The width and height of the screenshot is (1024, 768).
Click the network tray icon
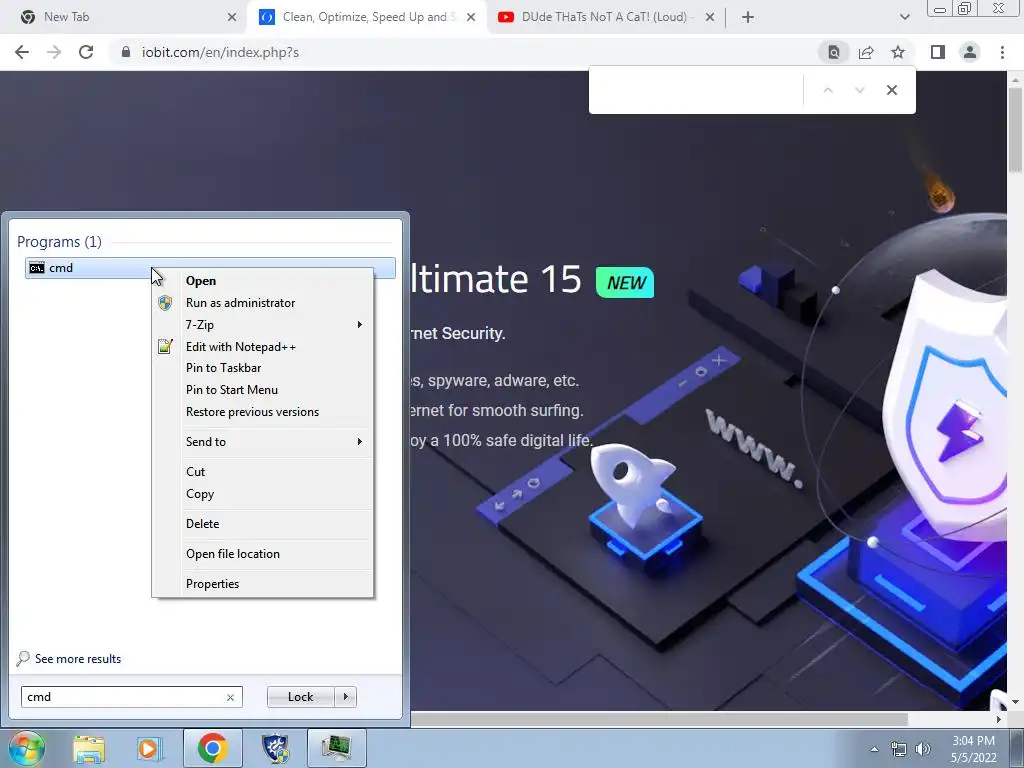pyautogui.click(x=899, y=749)
